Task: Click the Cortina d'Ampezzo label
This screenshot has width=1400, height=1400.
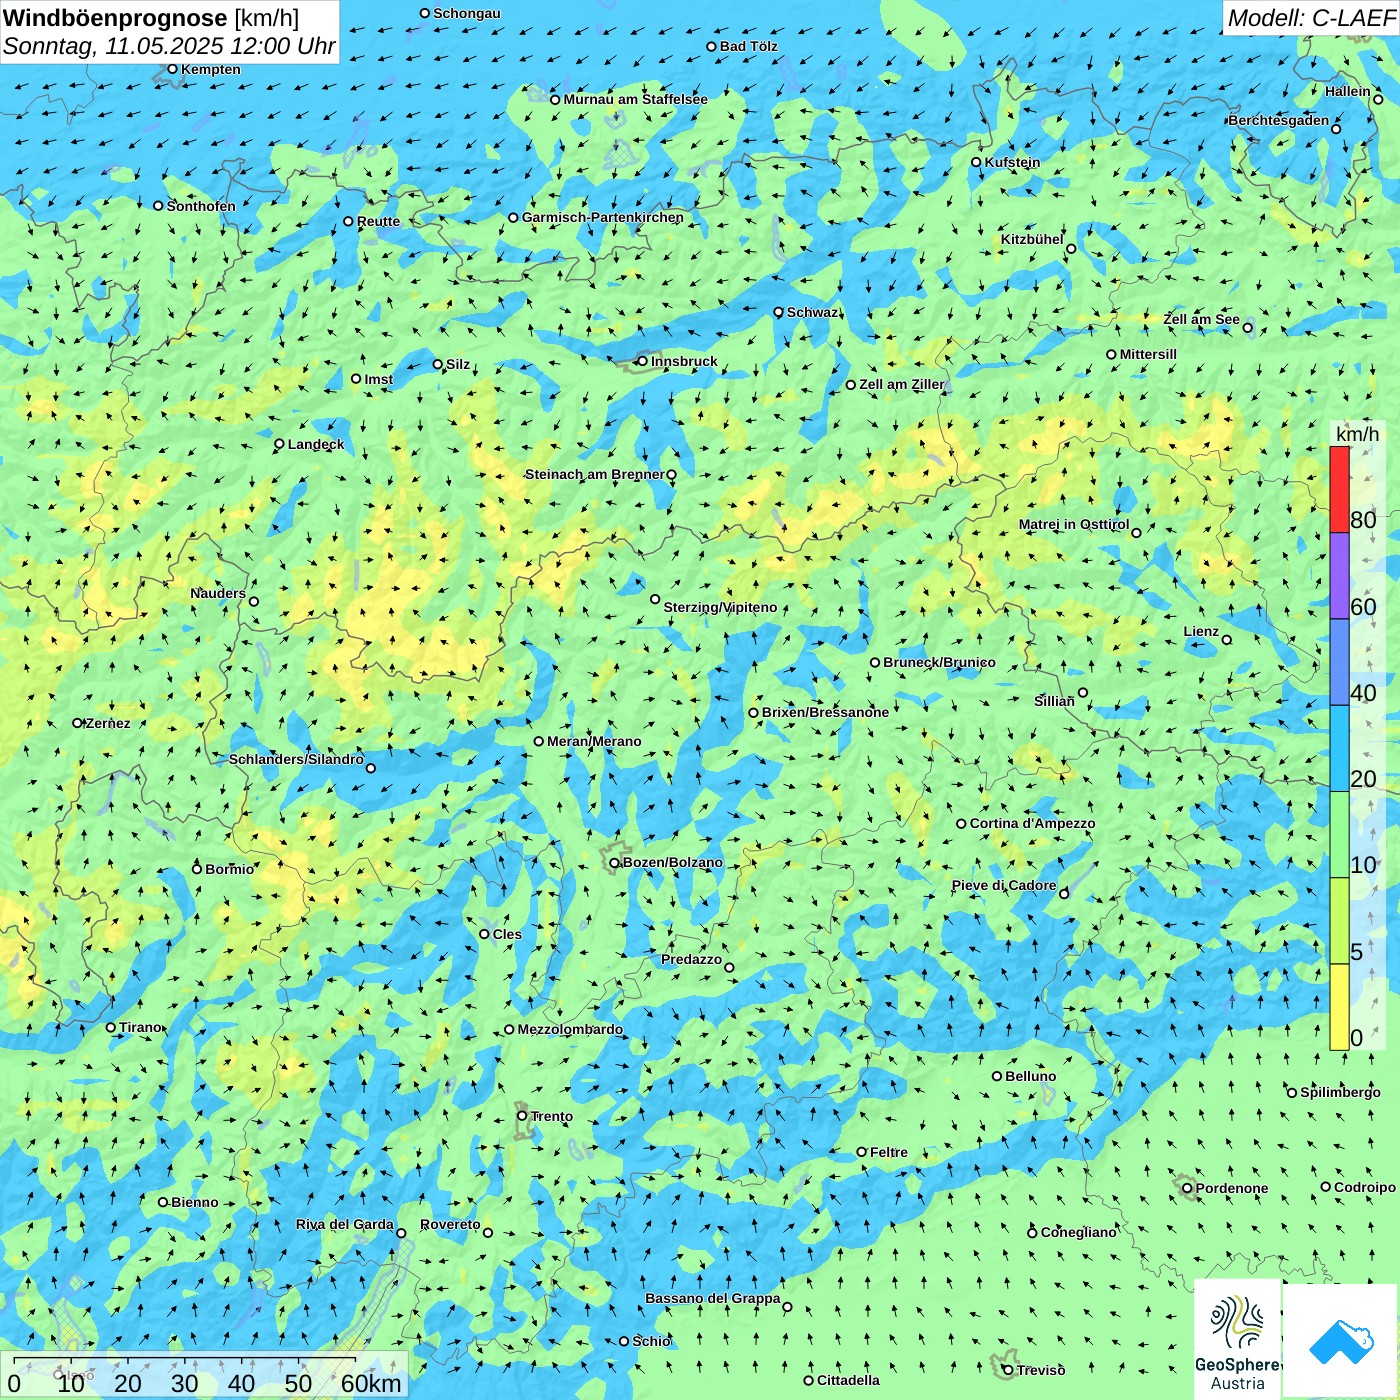Action: click(1032, 823)
